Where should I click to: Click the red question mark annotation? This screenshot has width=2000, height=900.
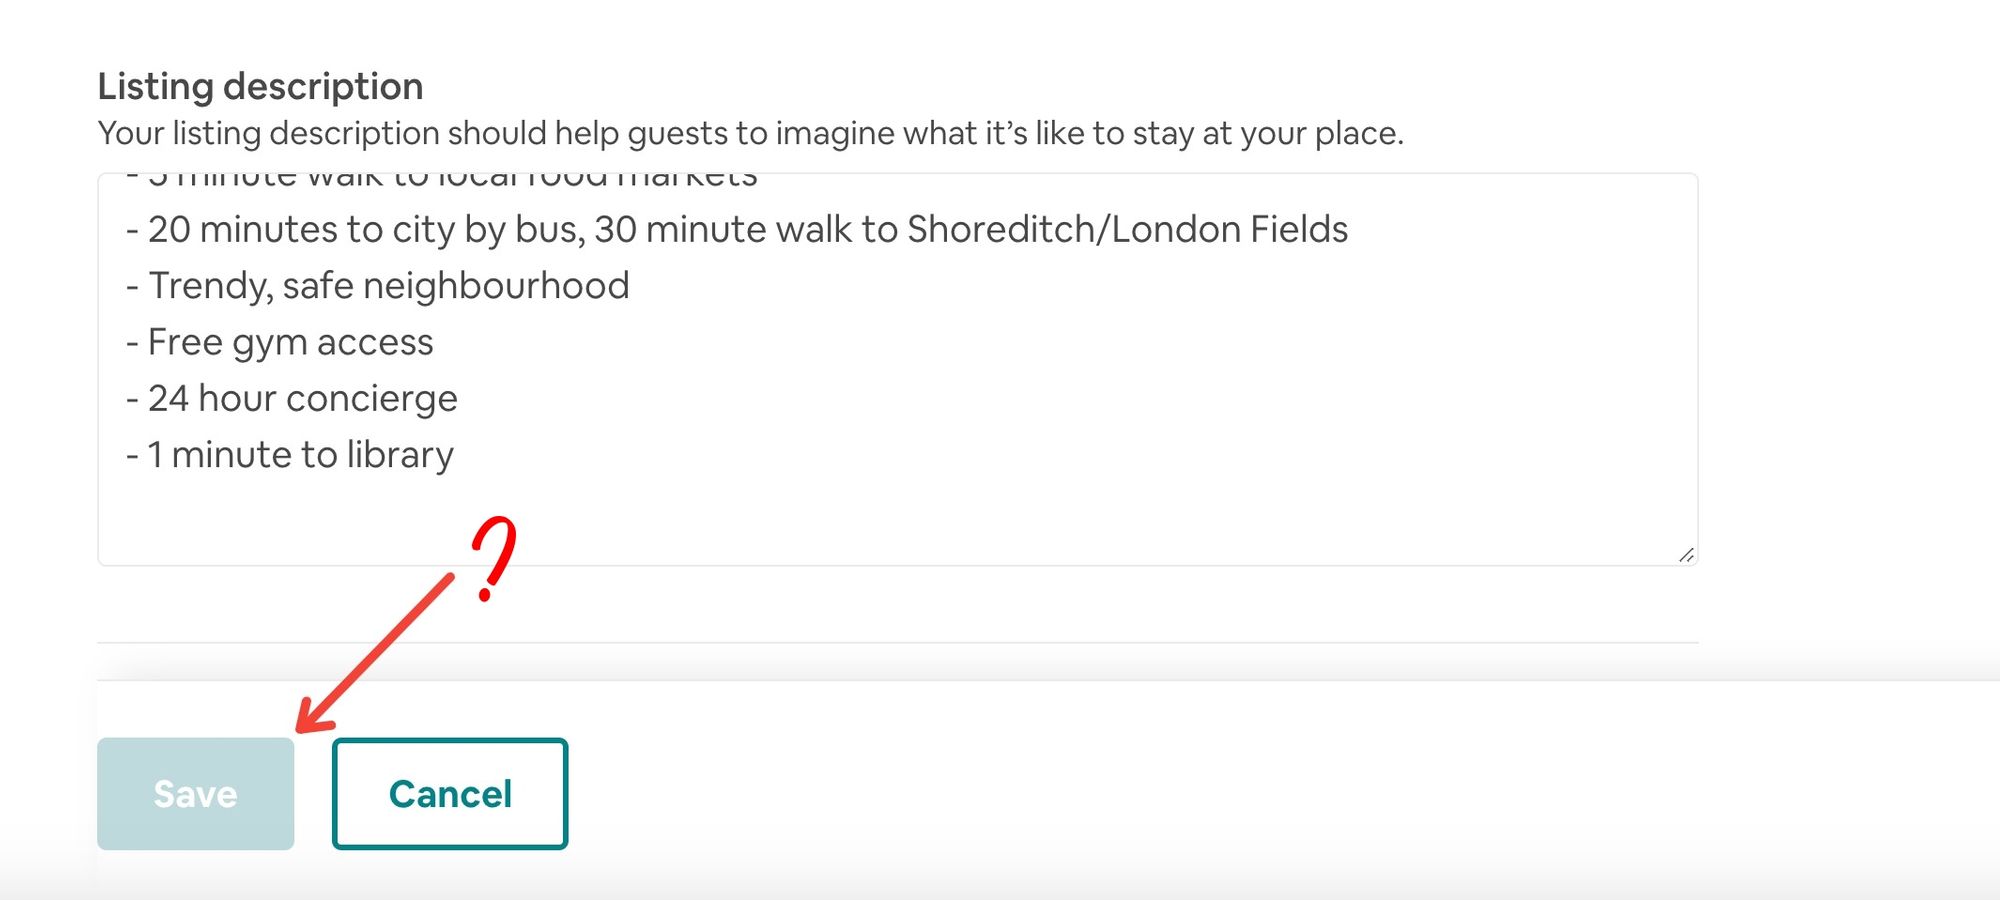click(x=493, y=559)
